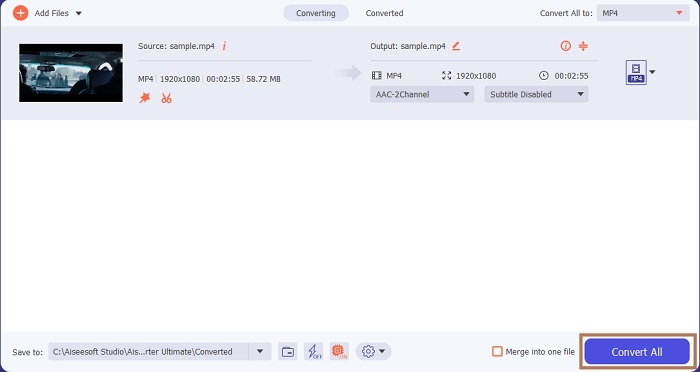Click the Convert All button
The height and width of the screenshot is (372, 700).
(x=637, y=352)
